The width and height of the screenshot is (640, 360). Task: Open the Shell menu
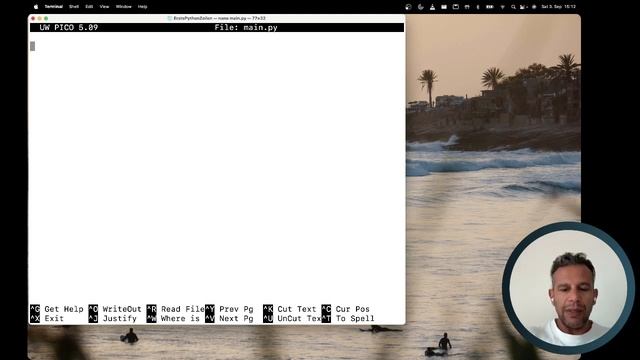click(74, 7)
